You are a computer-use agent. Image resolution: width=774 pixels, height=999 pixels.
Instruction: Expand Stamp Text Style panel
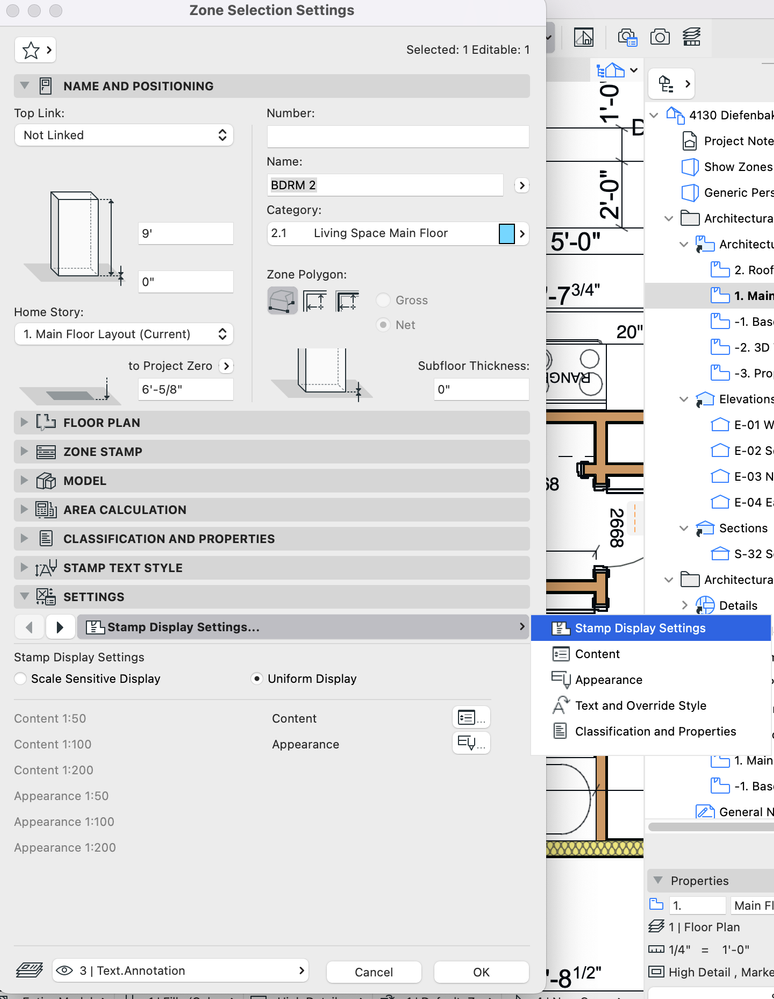click(24, 568)
